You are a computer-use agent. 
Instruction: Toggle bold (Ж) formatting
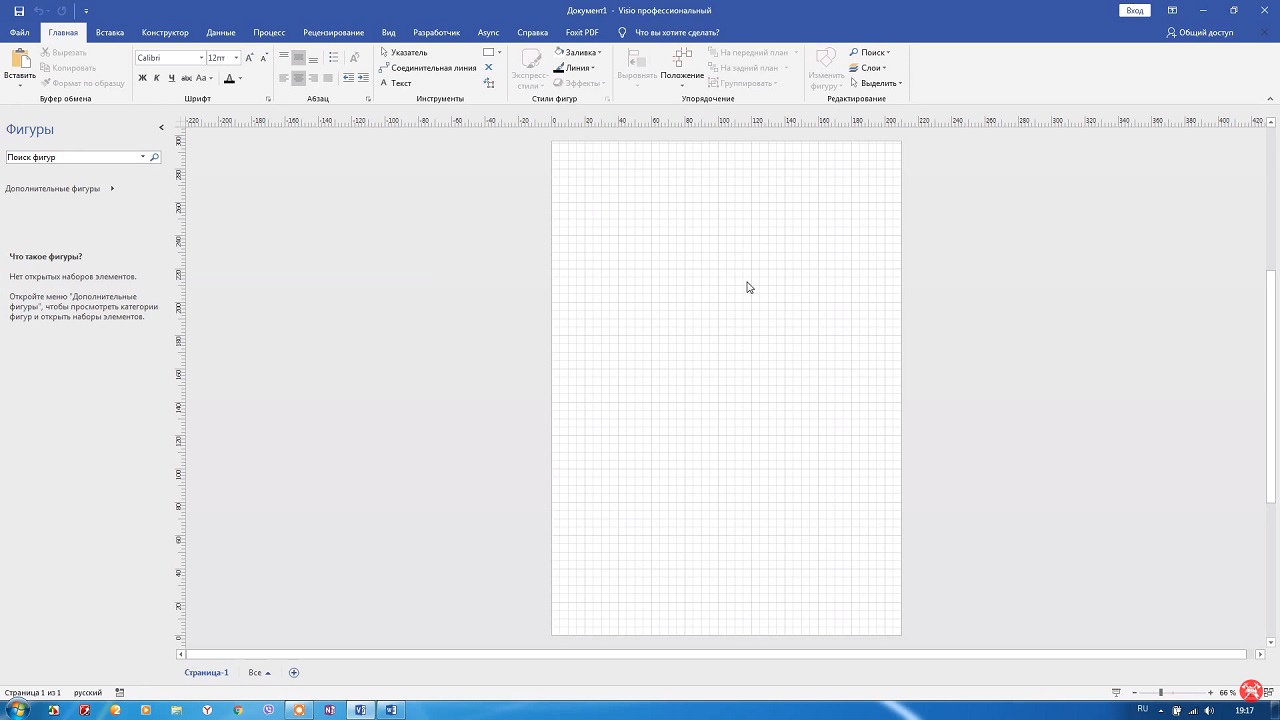click(142, 78)
